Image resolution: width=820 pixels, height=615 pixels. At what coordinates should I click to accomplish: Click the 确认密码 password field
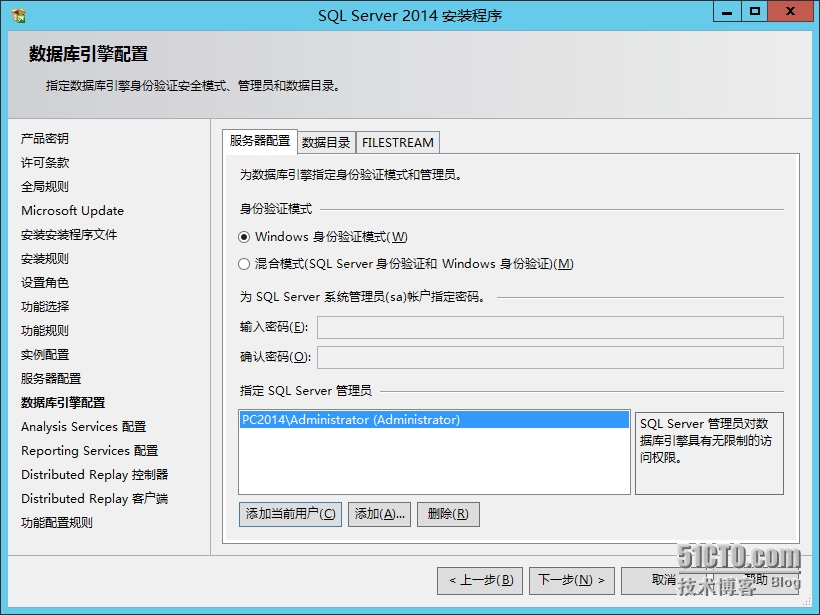(x=550, y=357)
